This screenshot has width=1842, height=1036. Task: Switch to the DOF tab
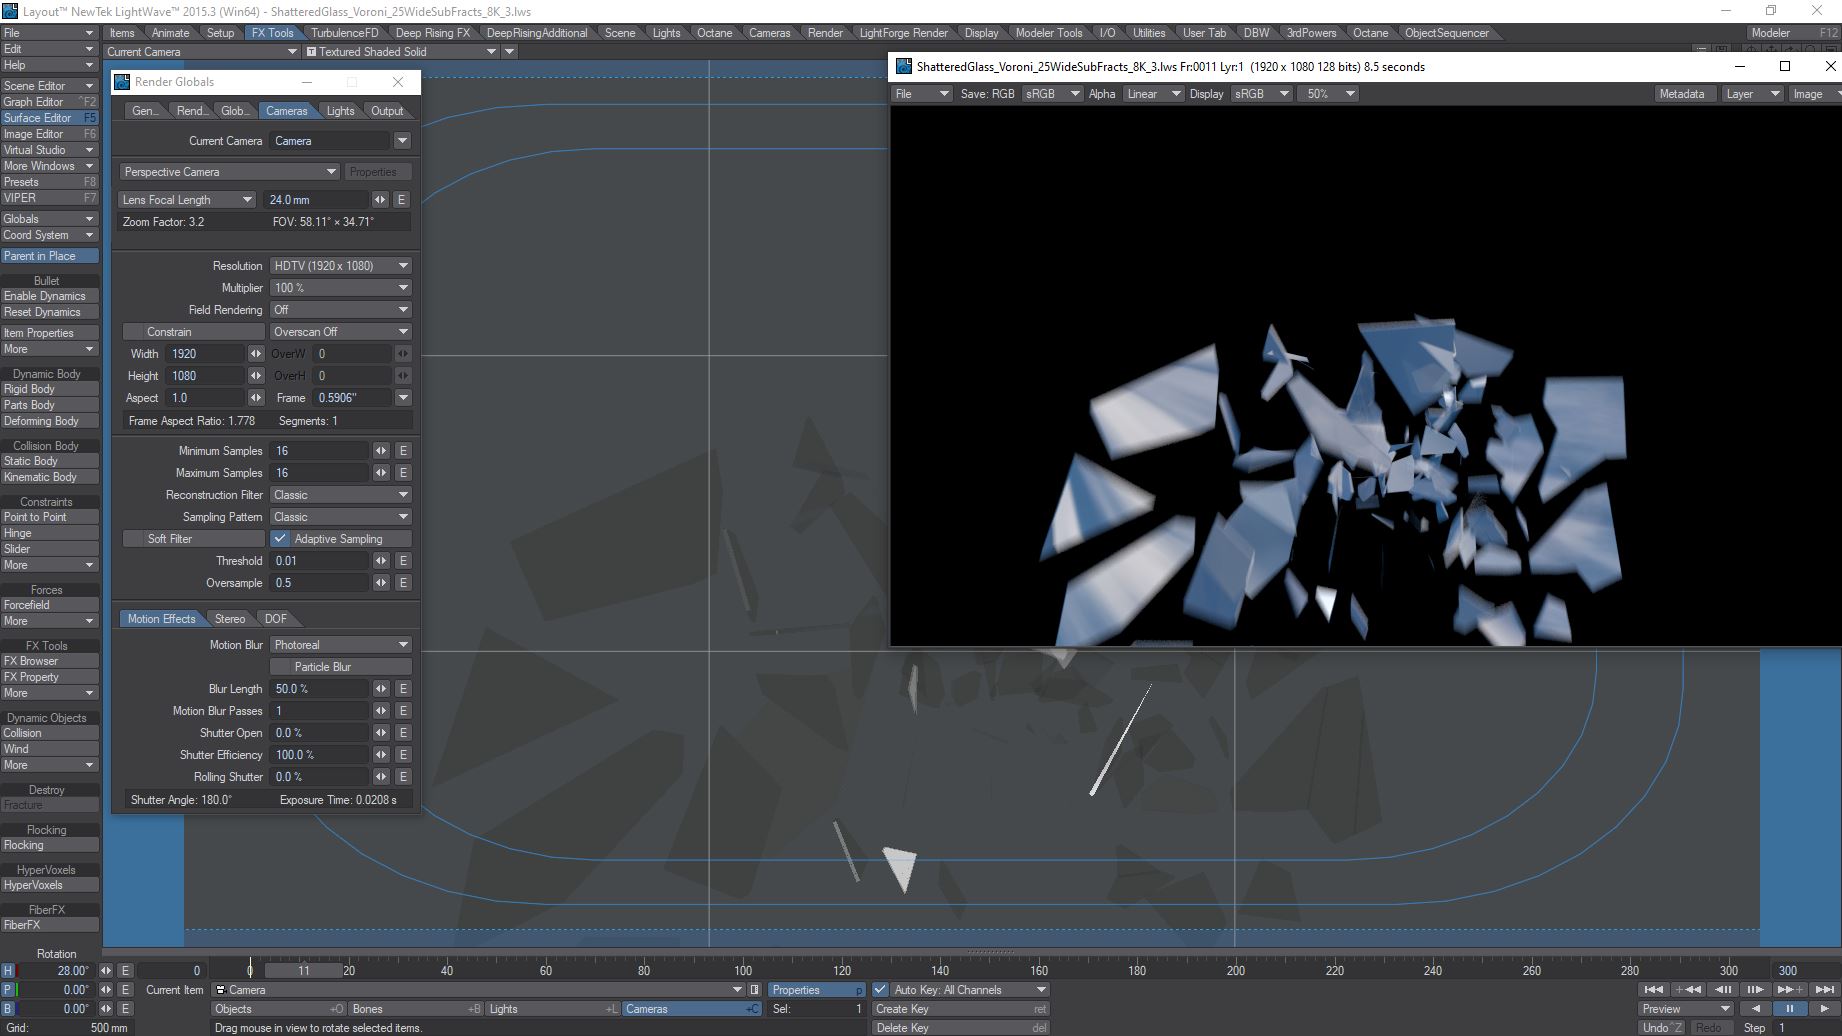[x=275, y=619]
